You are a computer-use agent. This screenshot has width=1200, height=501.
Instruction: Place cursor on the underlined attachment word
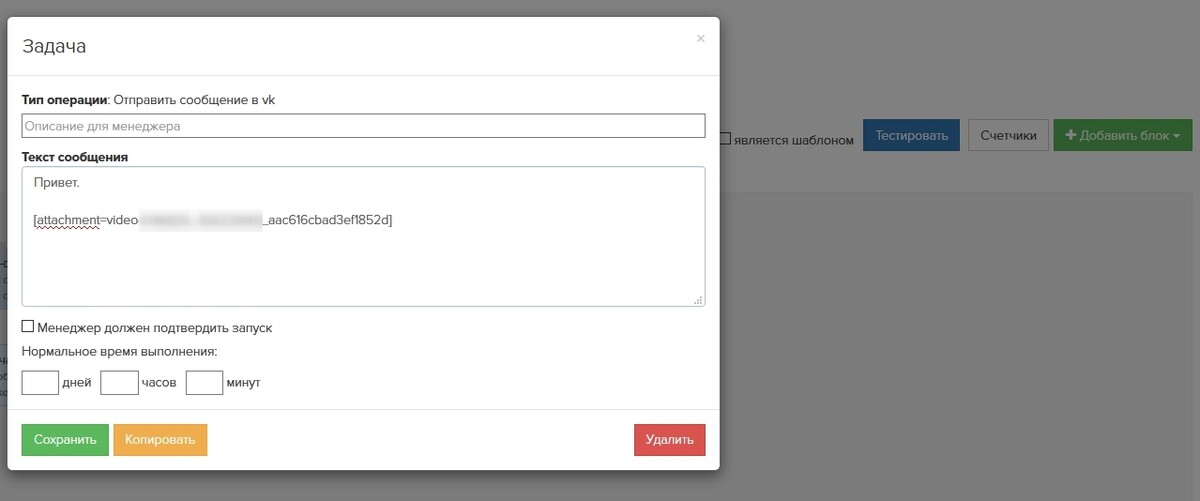(68, 220)
